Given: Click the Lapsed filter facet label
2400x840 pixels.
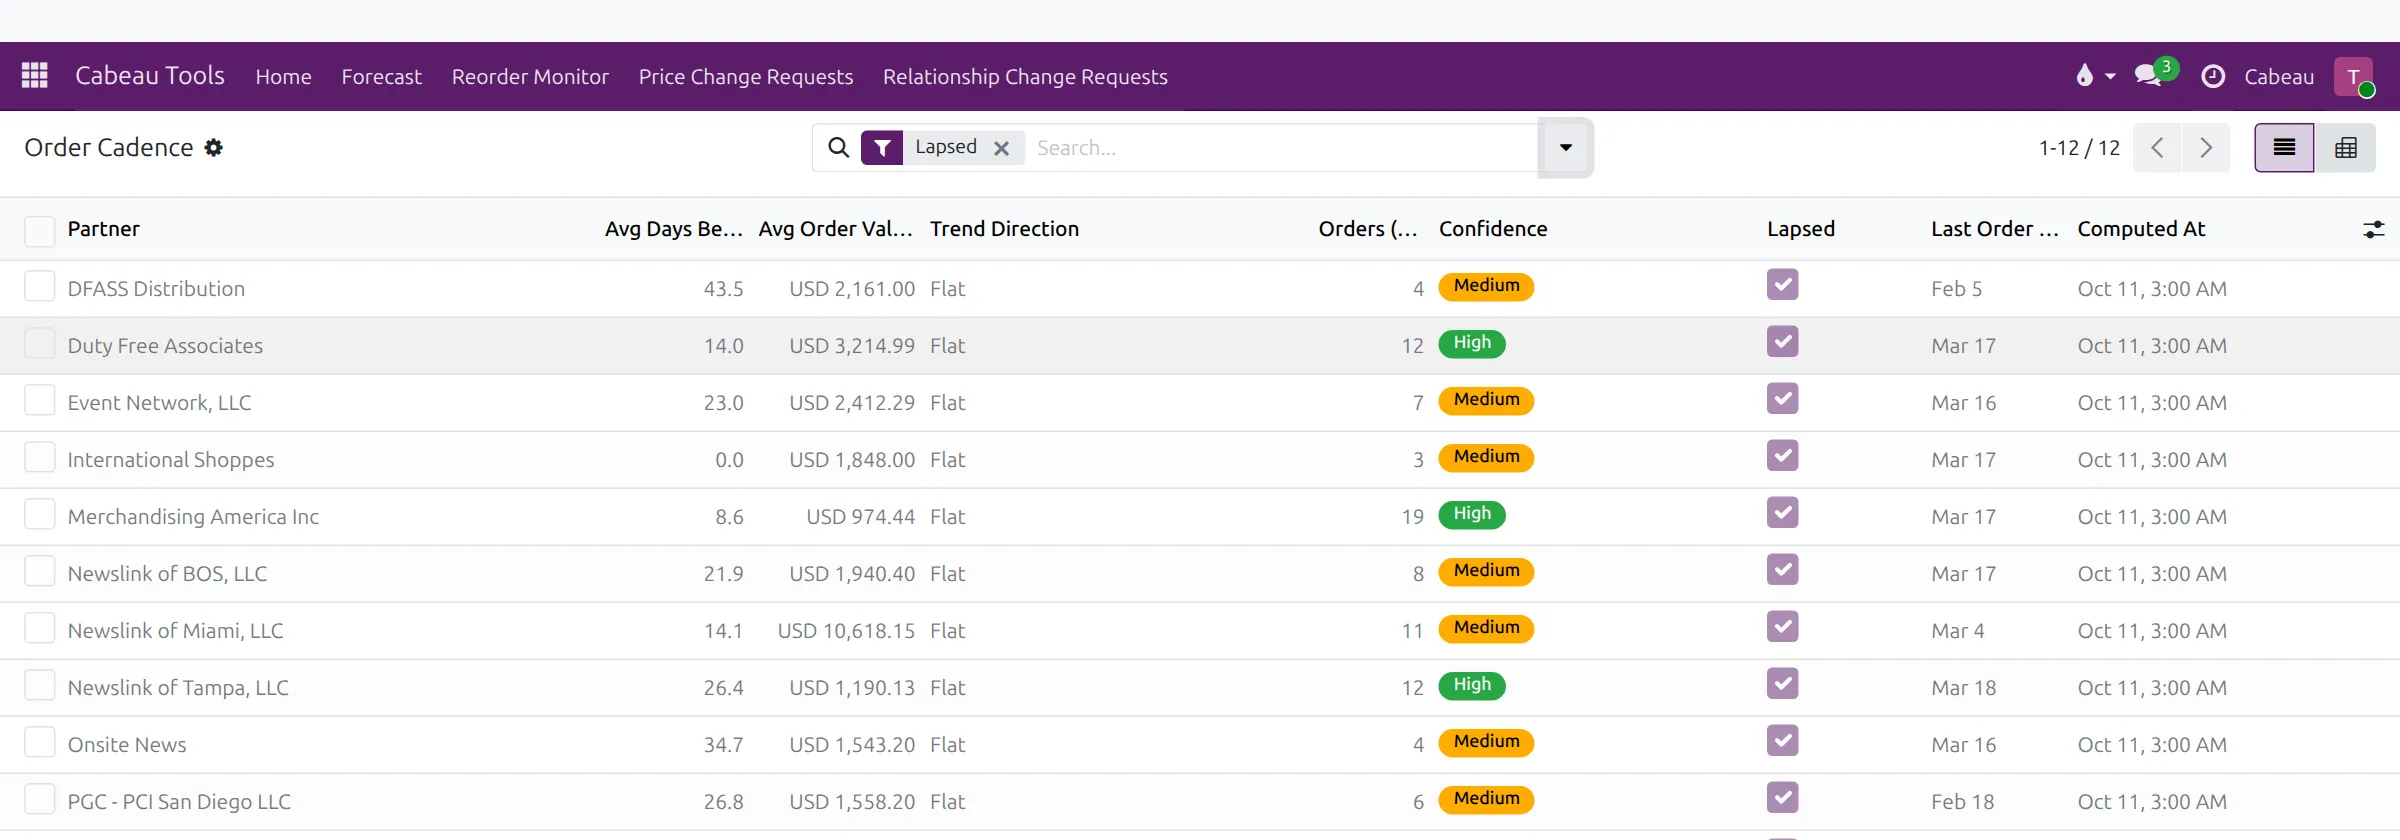Looking at the screenshot, I should [945, 147].
